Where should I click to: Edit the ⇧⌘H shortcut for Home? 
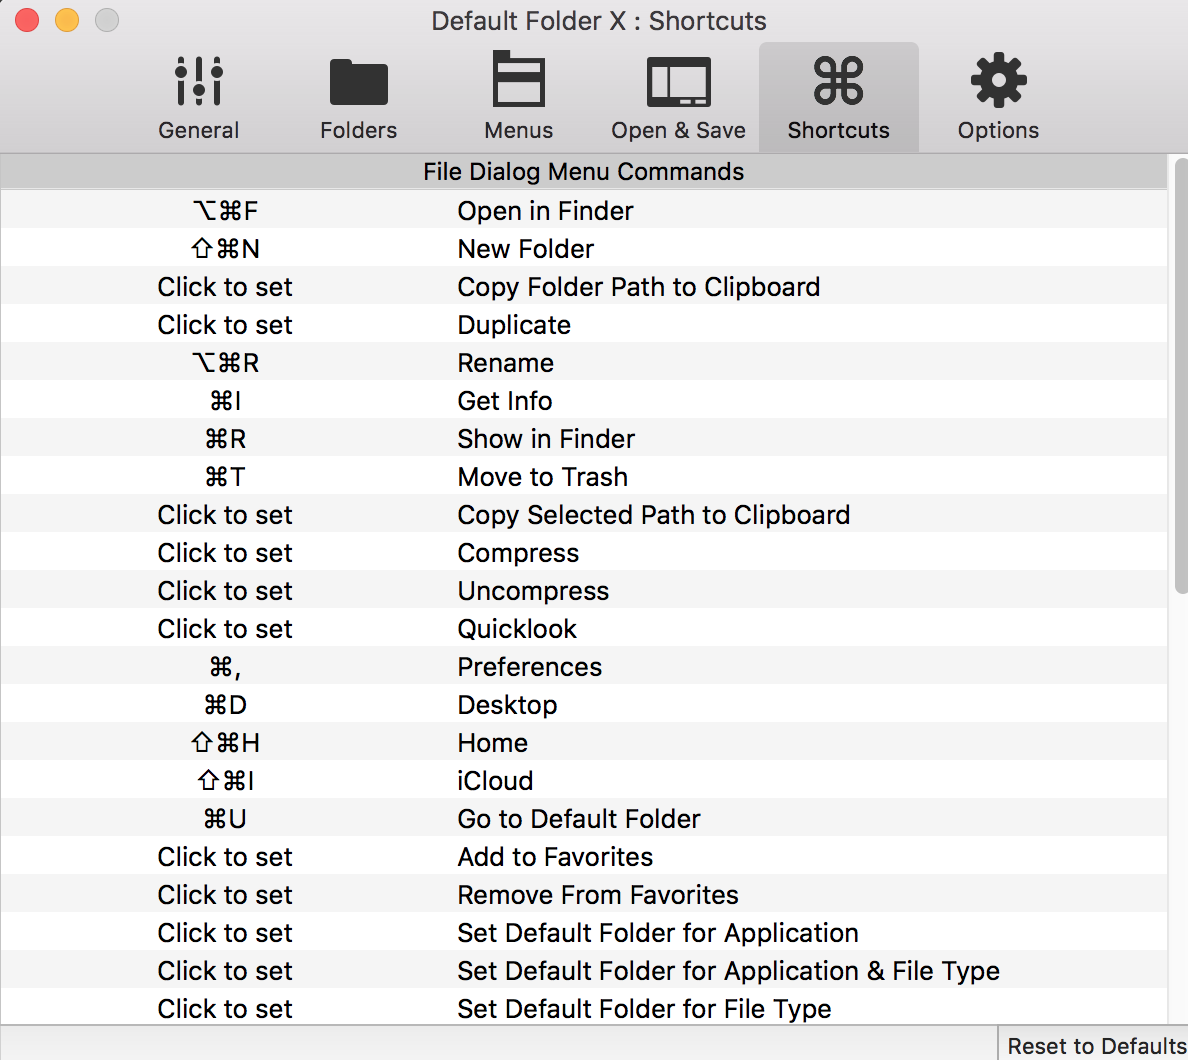(225, 743)
